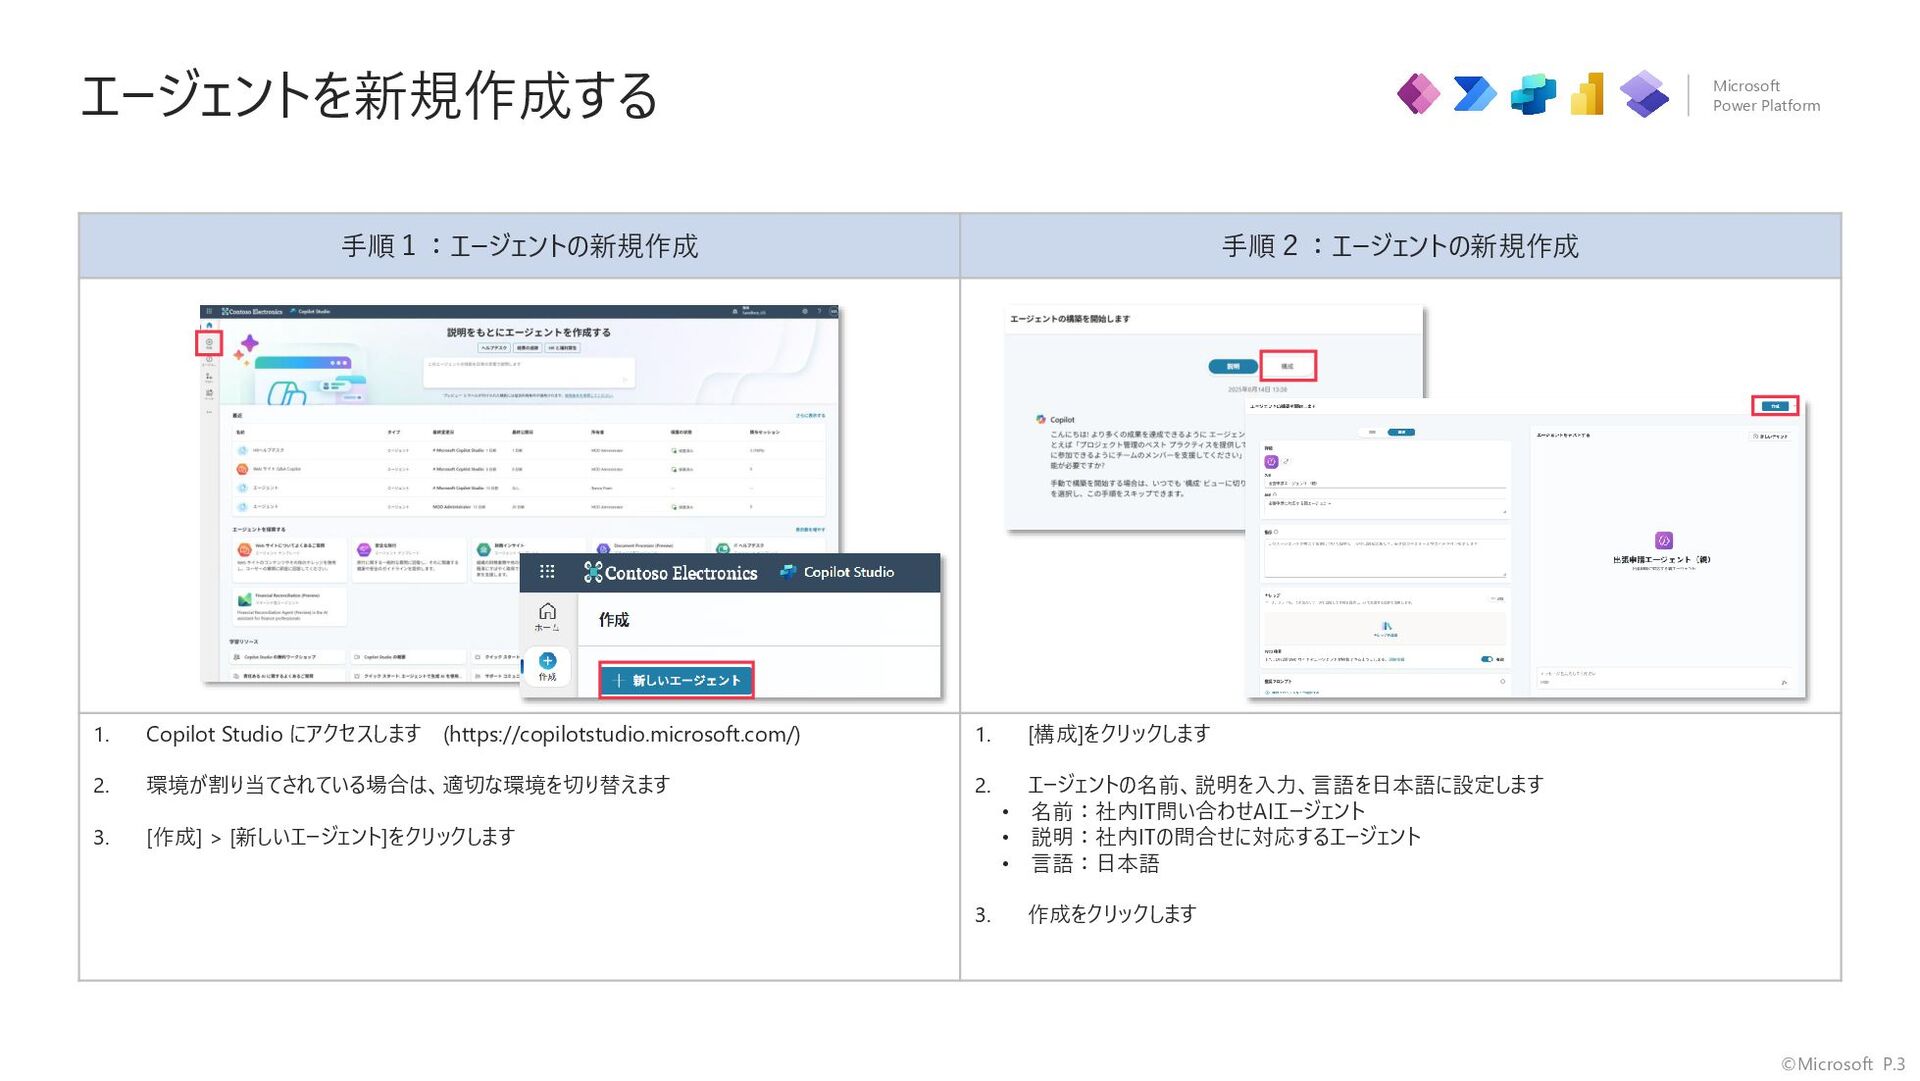
Task: Select the 構成 tab highlighted in red
Action: pos(1287,366)
